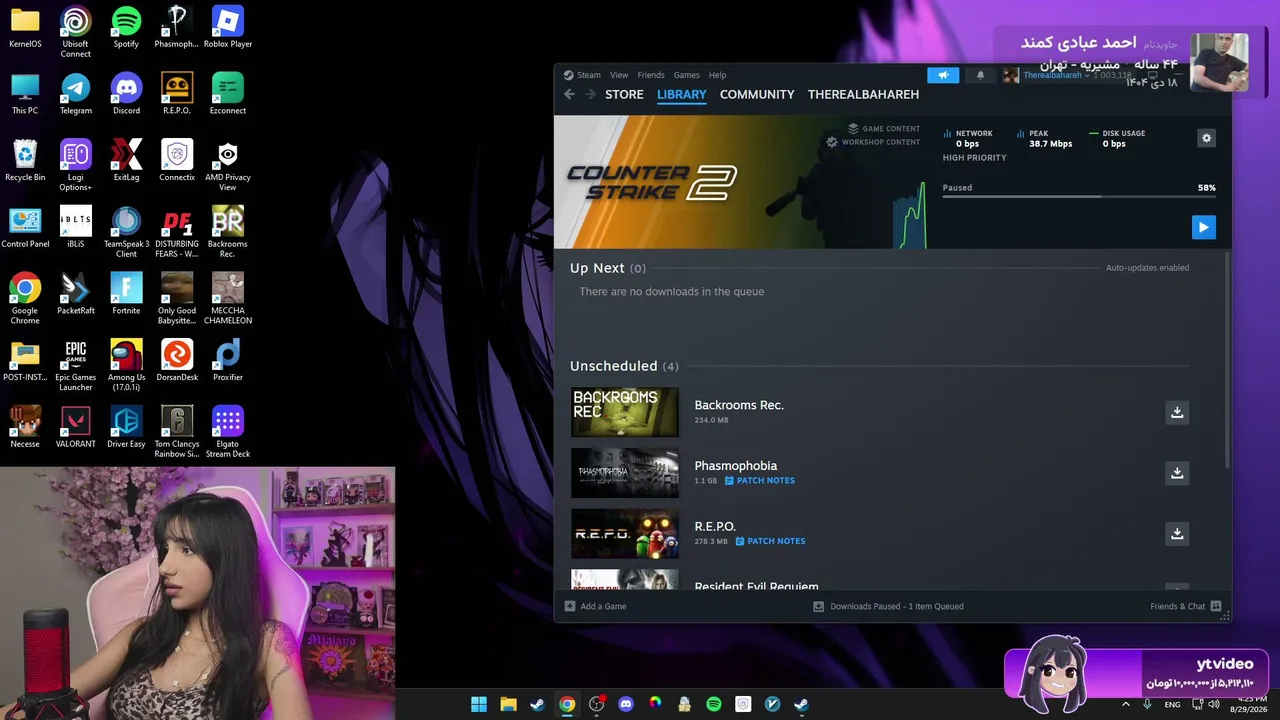Open the Windows Start menu
1280x720 pixels.
(x=479, y=704)
